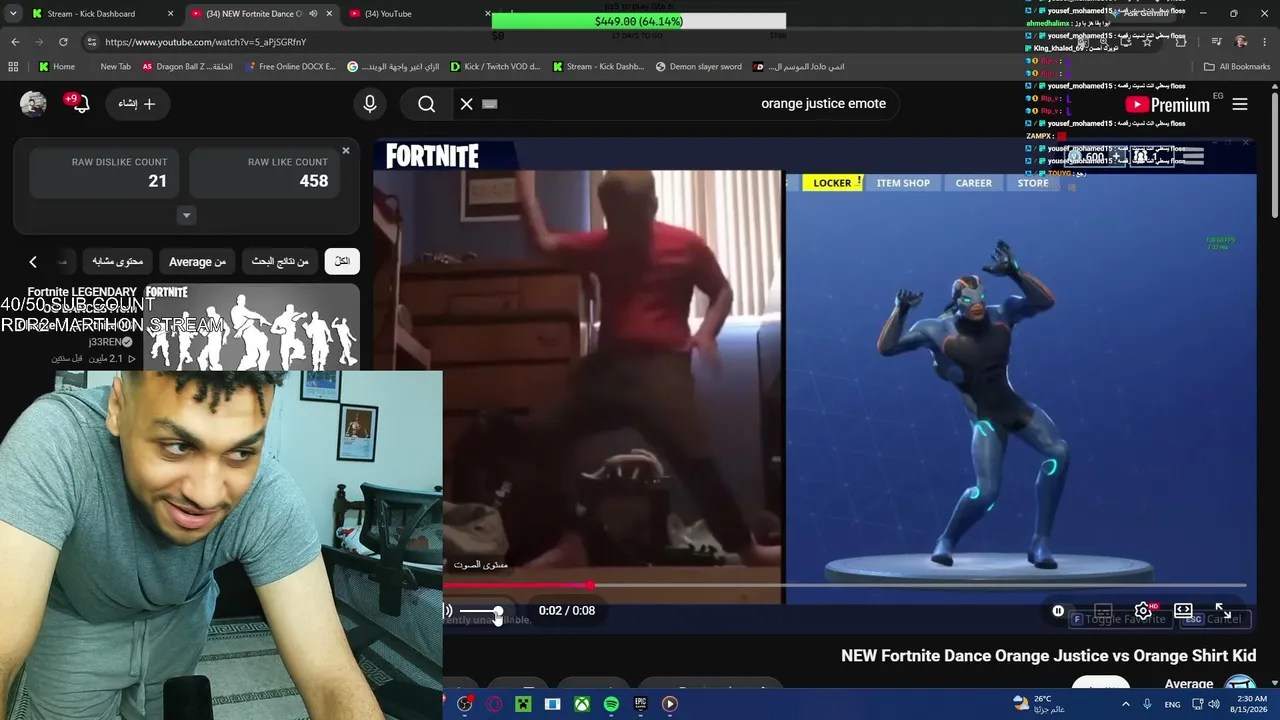Open the Dragon Ball Z bookmark

[187, 67]
